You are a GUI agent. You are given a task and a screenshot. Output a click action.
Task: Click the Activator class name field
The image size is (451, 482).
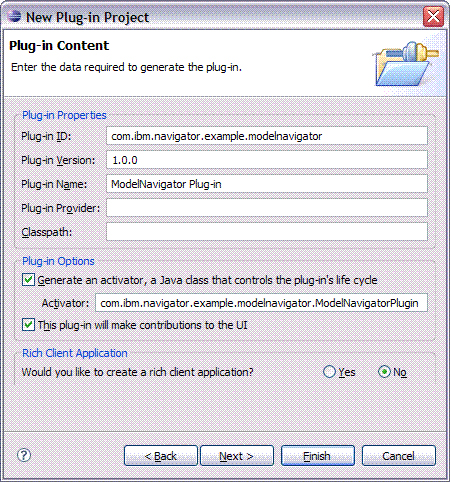coord(261,303)
